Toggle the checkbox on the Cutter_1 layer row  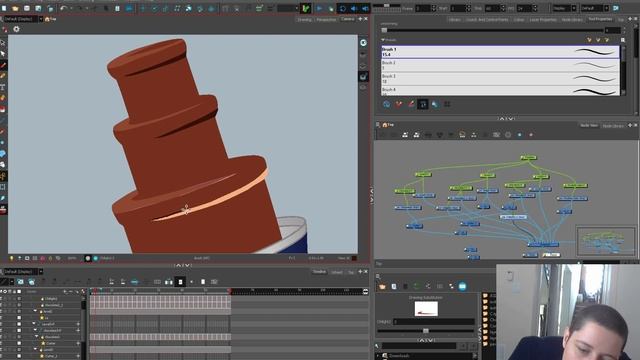[19, 356]
